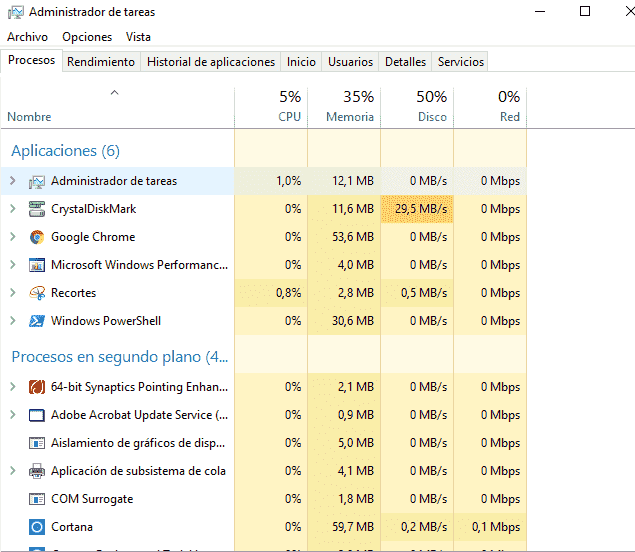Click the printer icon for Aplicación de subsistema
Image resolution: width=635 pixels, height=552 pixels.
pos(37,471)
